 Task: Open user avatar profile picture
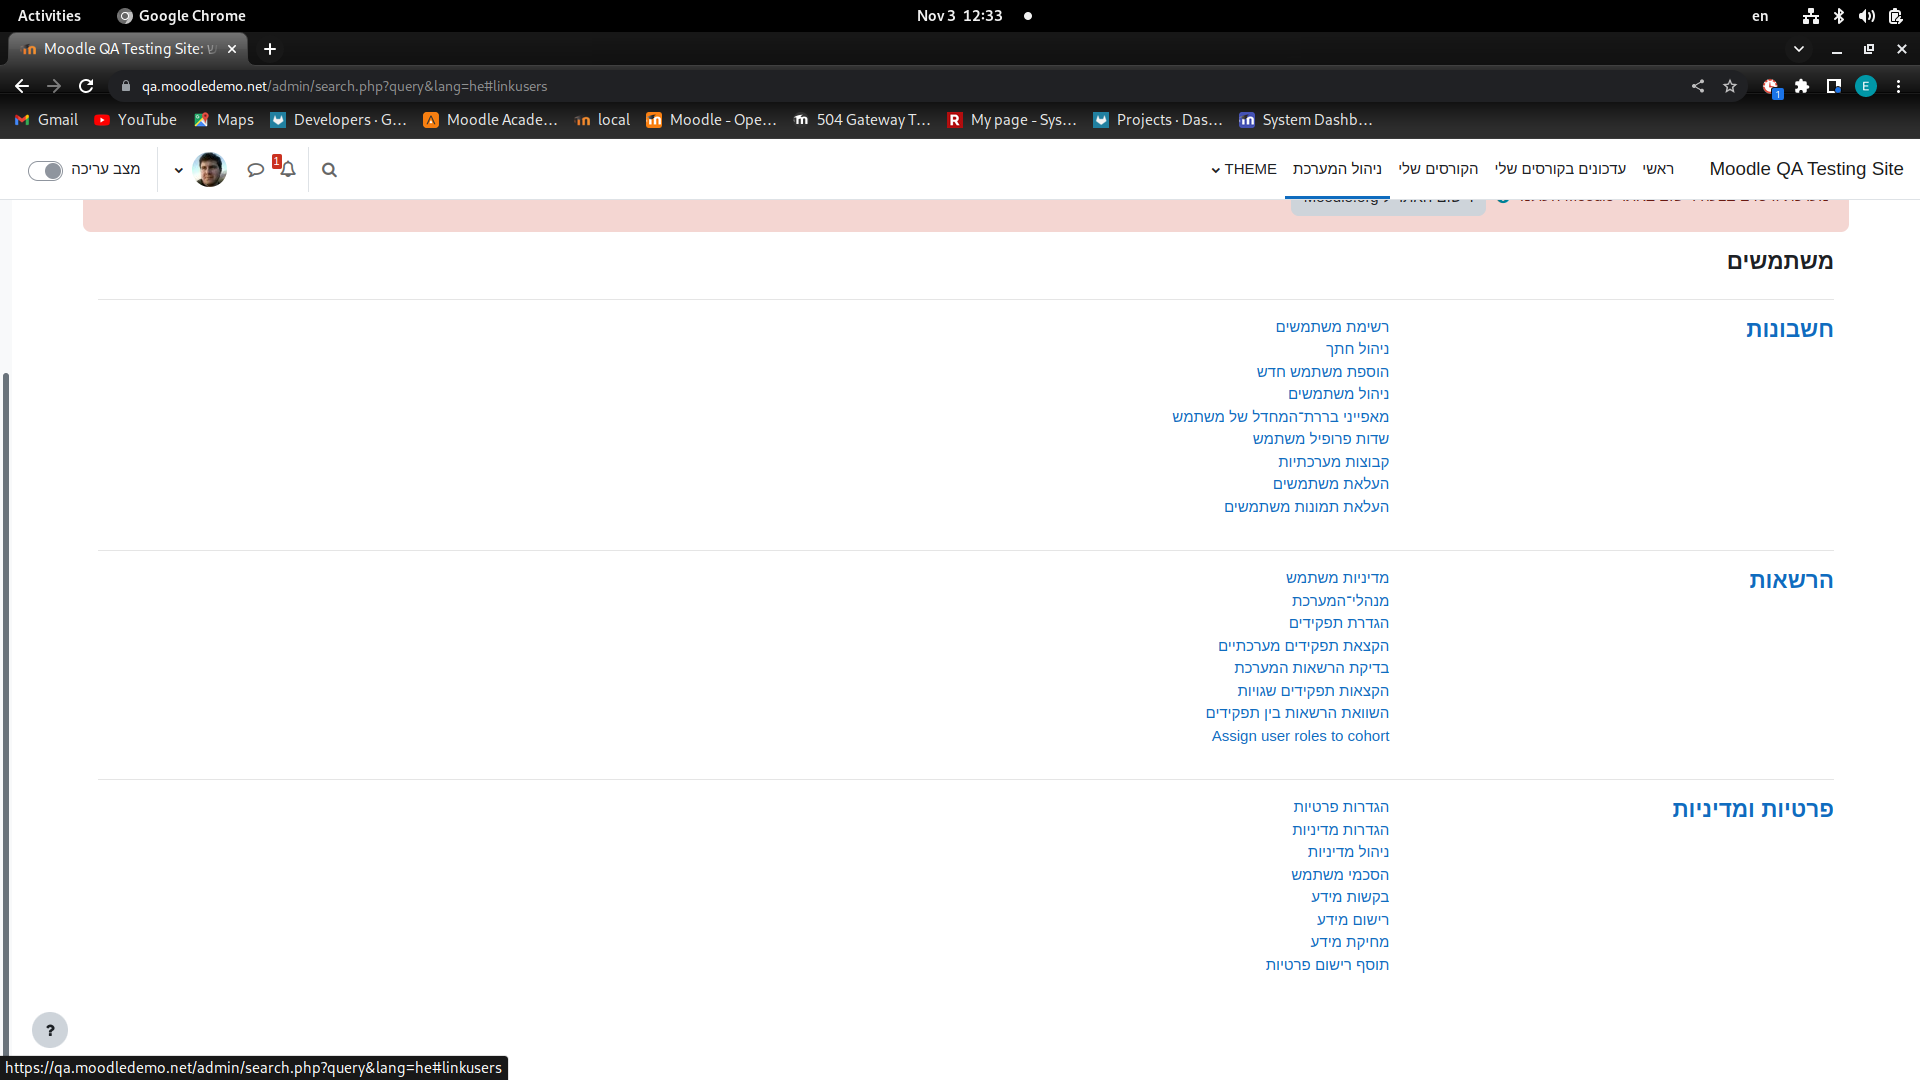(209, 170)
